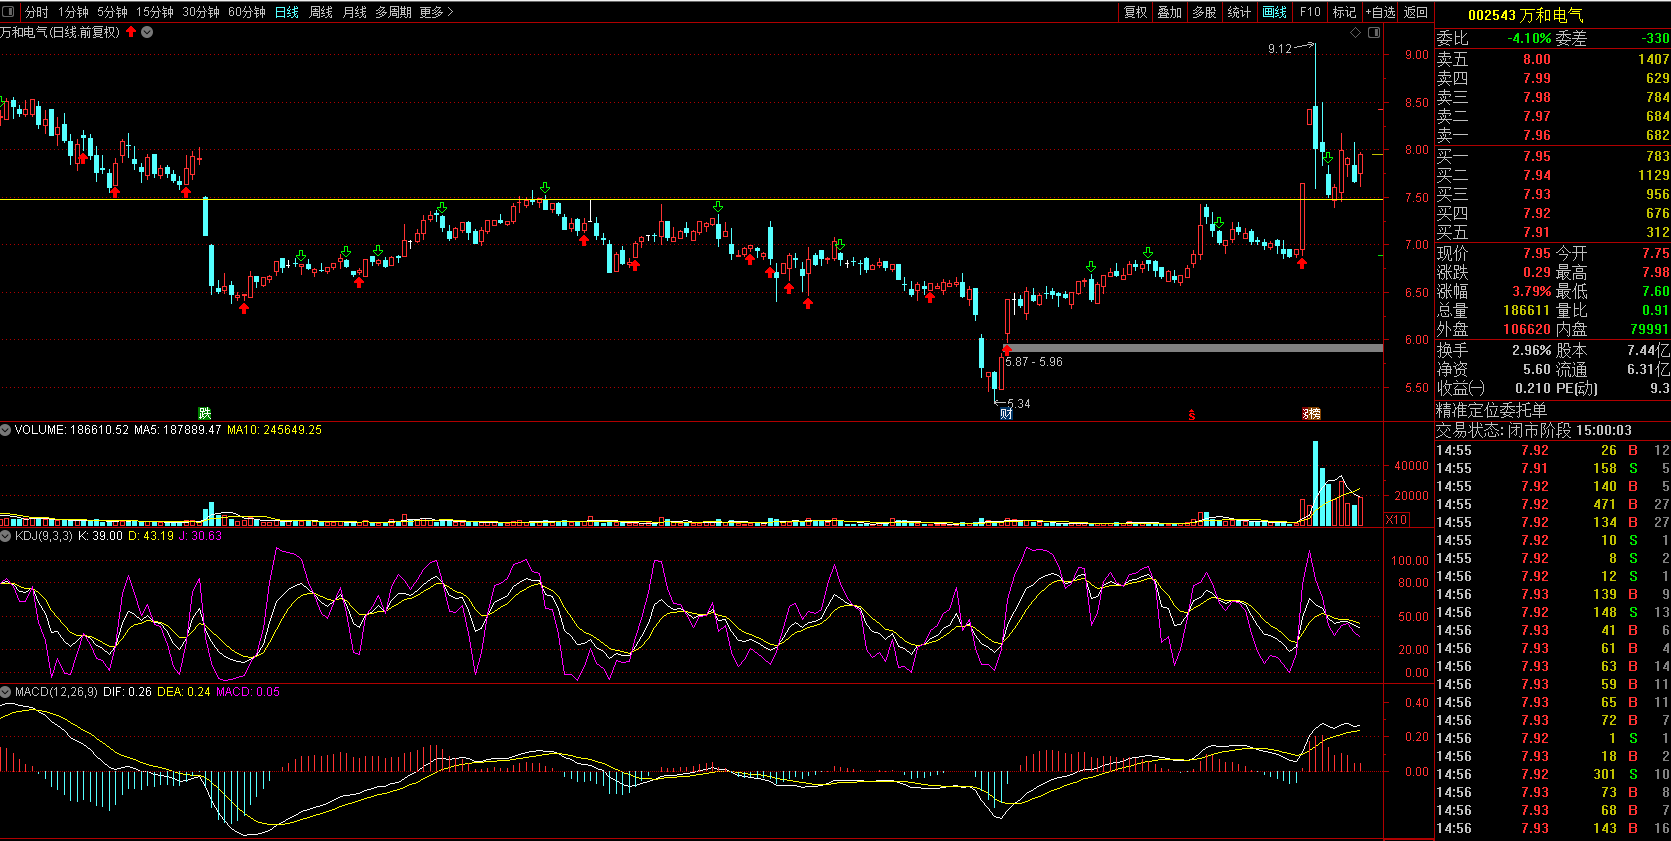
Task: Open the main chart indicator dropdown arrow
Action: tap(148, 32)
